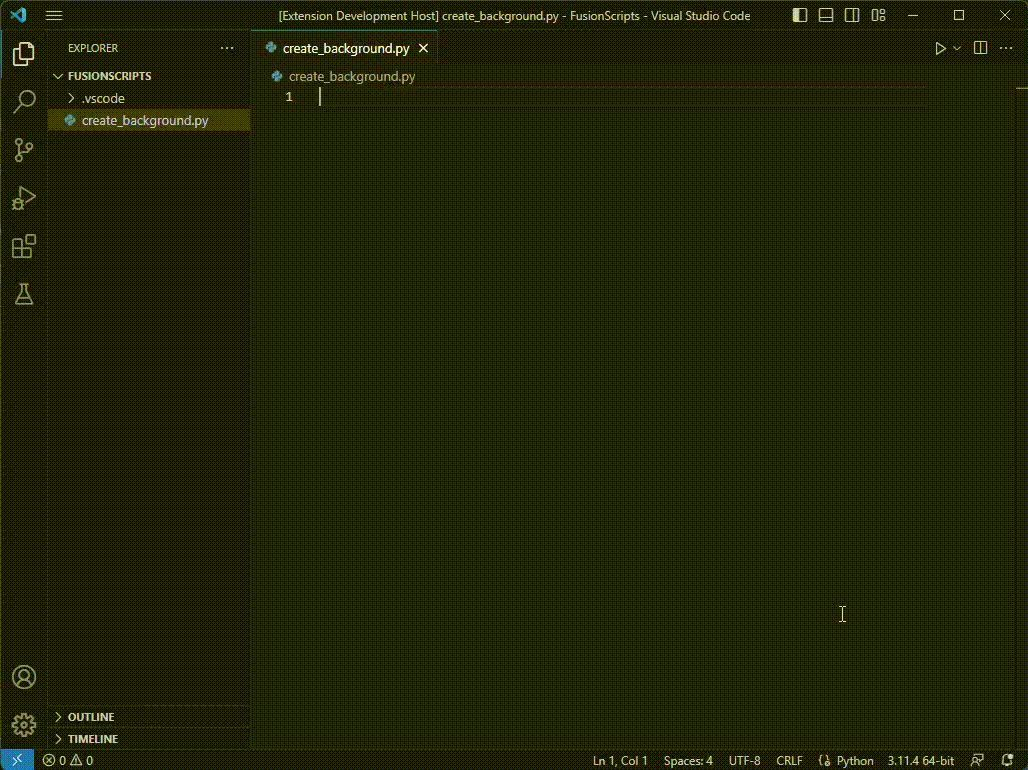This screenshot has width=1028, height=770.
Task: Minimize the VS Code window
Action: click(913, 15)
